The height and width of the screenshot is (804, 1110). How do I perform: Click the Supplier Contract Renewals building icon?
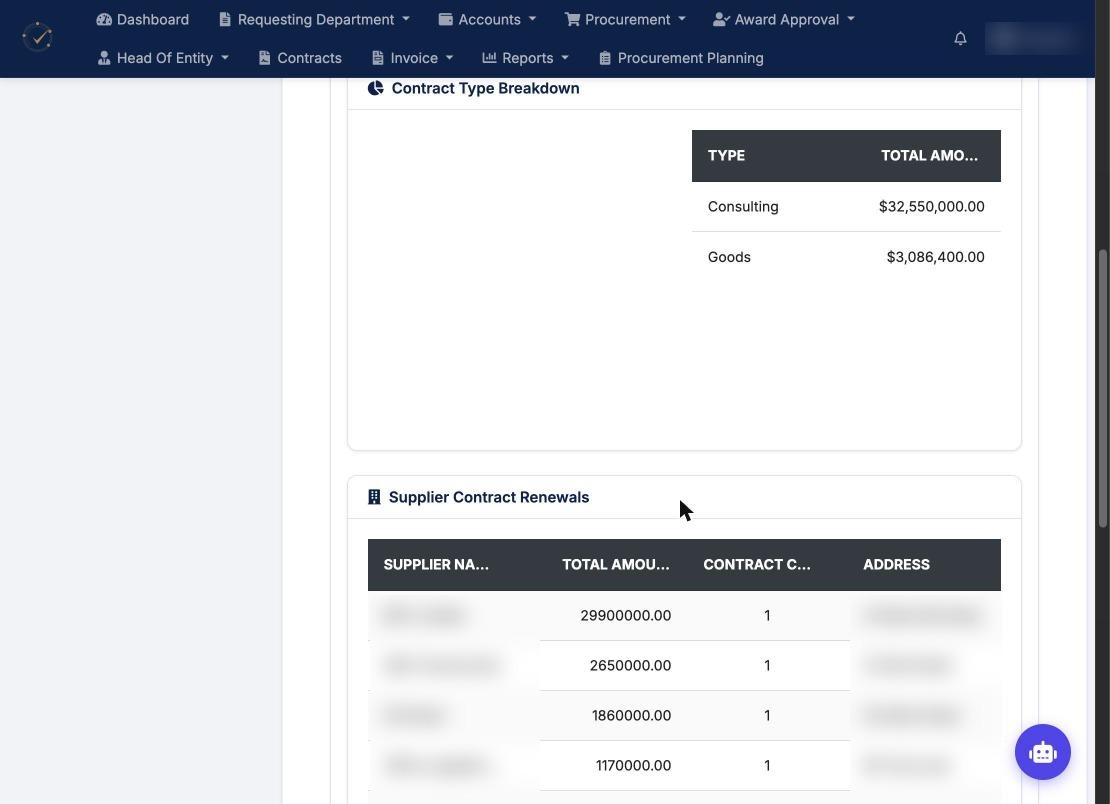374,497
